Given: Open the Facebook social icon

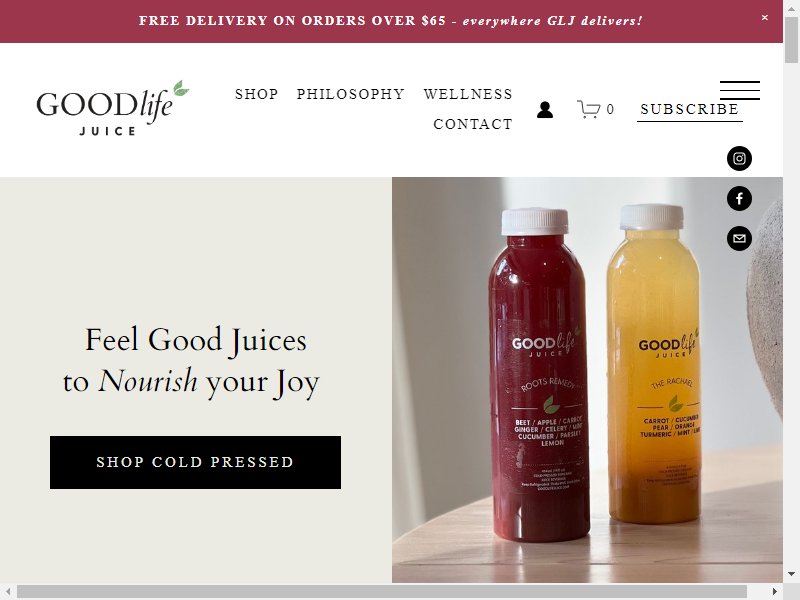Looking at the screenshot, I should tap(739, 198).
